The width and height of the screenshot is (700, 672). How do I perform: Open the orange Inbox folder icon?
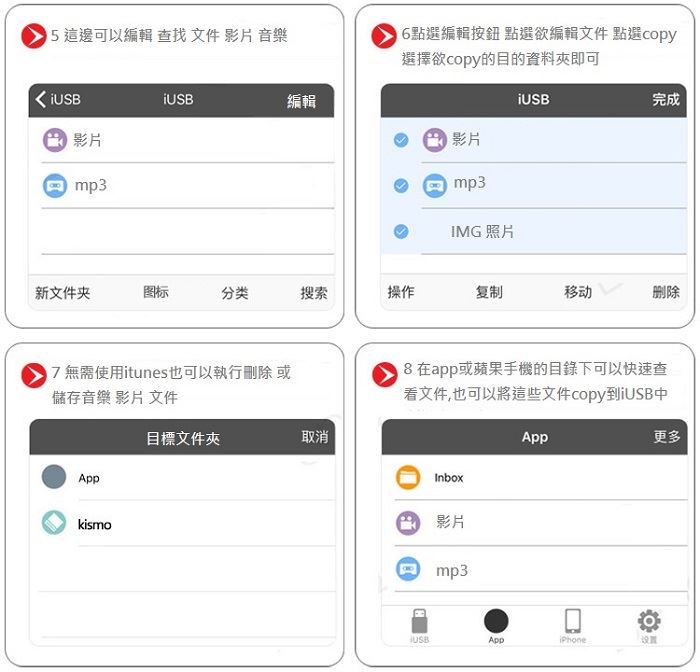[x=408, y=477]
